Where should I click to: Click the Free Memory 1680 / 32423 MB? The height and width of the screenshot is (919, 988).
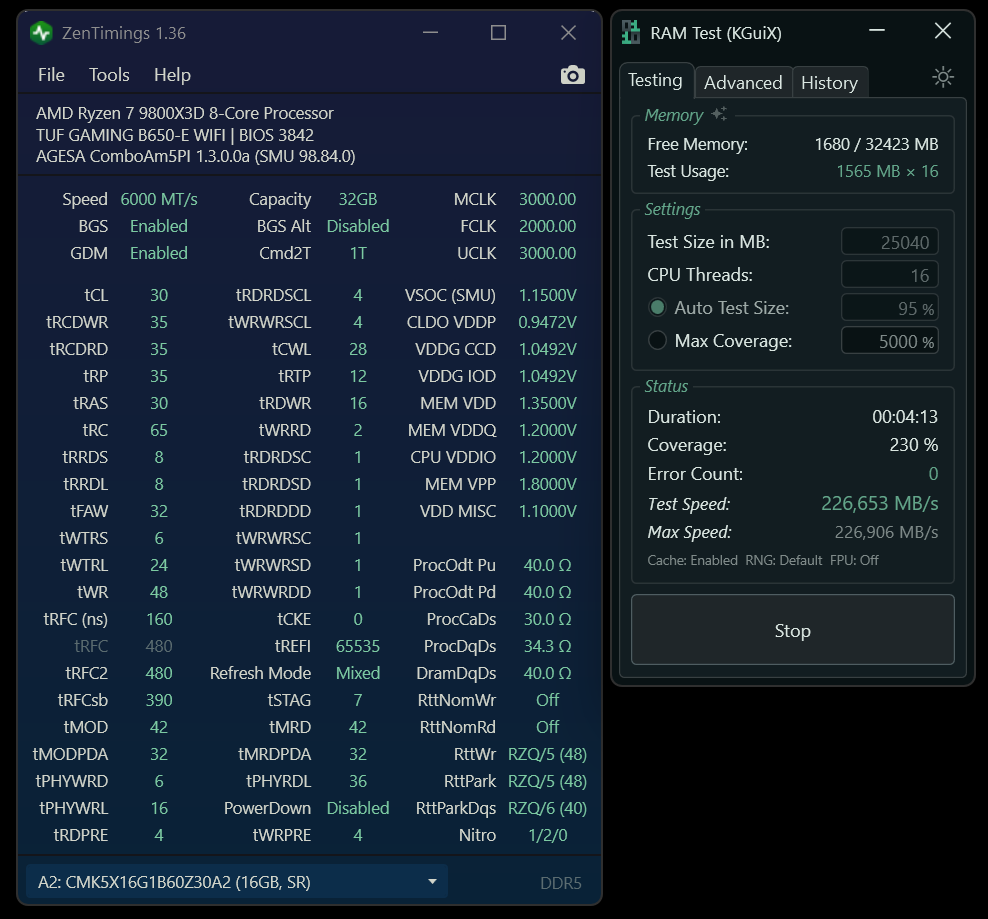click(x=876, y=144)
